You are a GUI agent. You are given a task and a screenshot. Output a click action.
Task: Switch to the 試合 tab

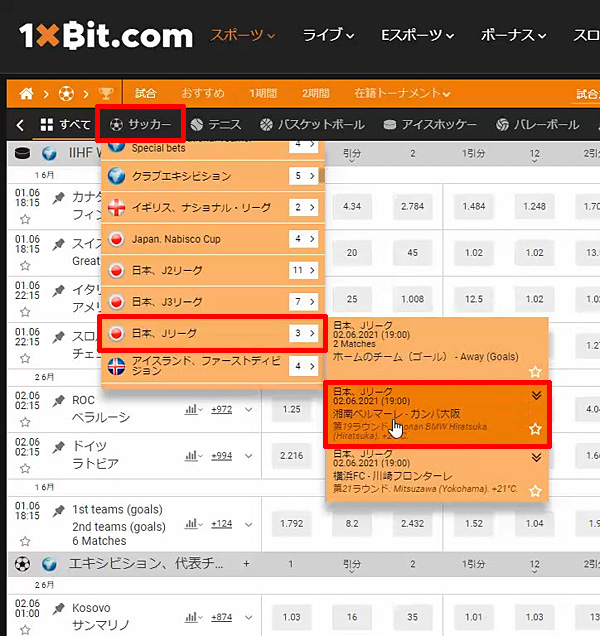point(145,94)
